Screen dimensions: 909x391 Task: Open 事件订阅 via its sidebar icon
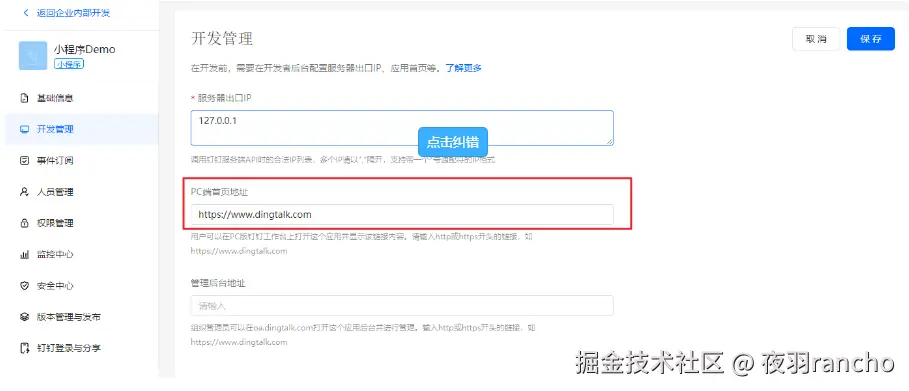click(x=24, y=160)
